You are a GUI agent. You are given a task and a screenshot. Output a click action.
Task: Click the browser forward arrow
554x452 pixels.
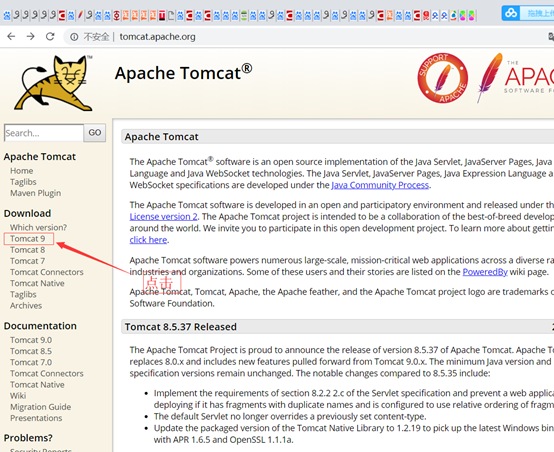tap(31, 36)
